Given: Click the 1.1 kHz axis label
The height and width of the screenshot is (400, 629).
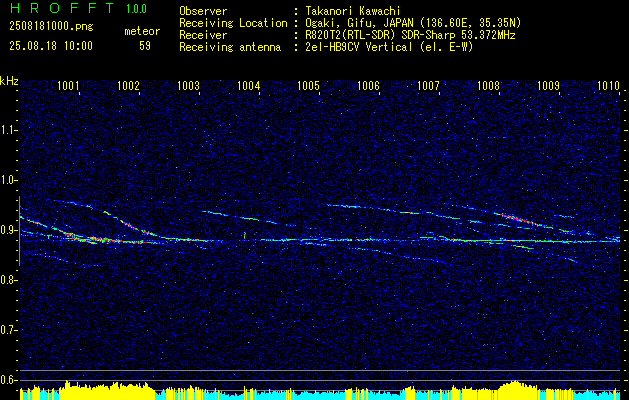Looking at the screenshot, I should point(9,130).
